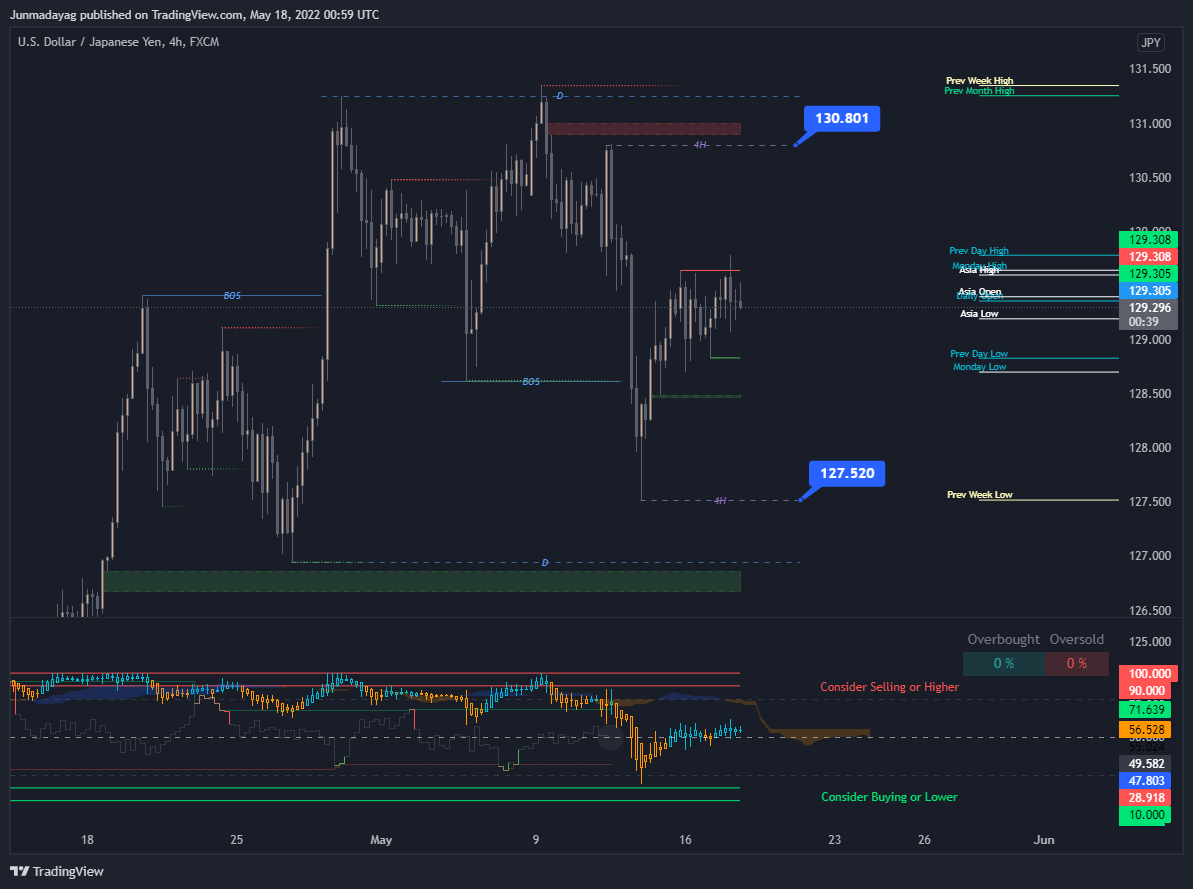The height and width of the screenshot is (889, 1193).
Task: Click the 100.000 indicator value tag
Action: click(1149, 674)
